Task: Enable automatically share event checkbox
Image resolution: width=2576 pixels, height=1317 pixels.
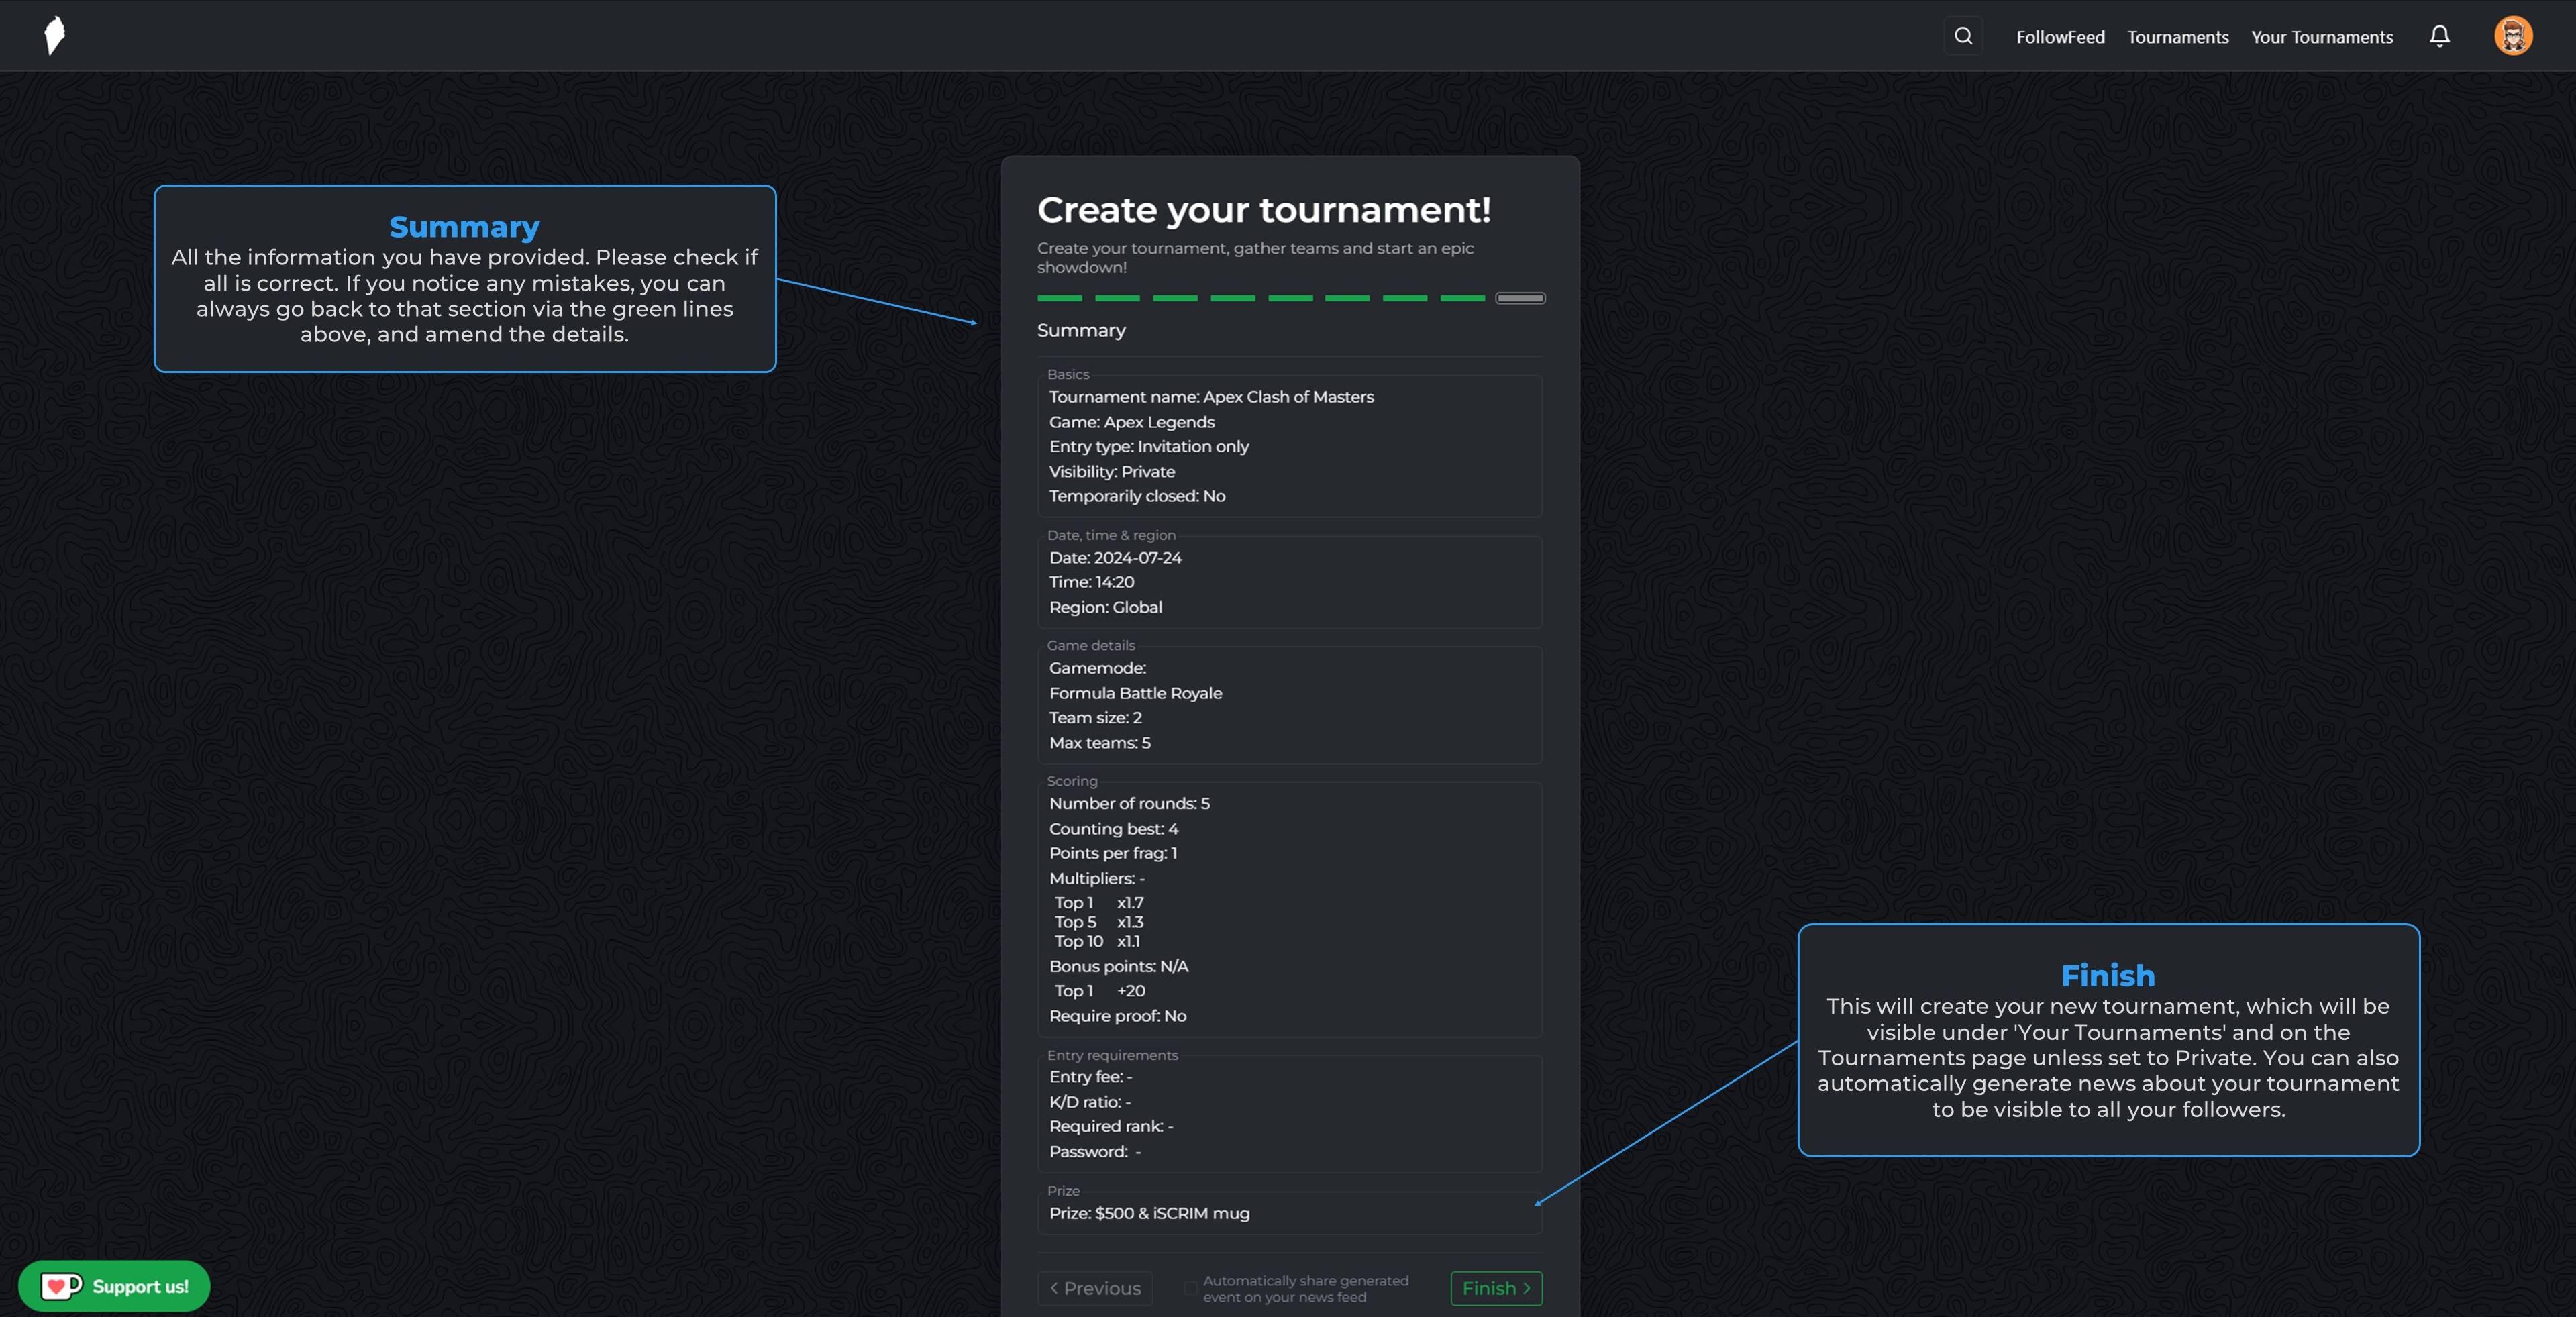Action: [1190, 1288]
